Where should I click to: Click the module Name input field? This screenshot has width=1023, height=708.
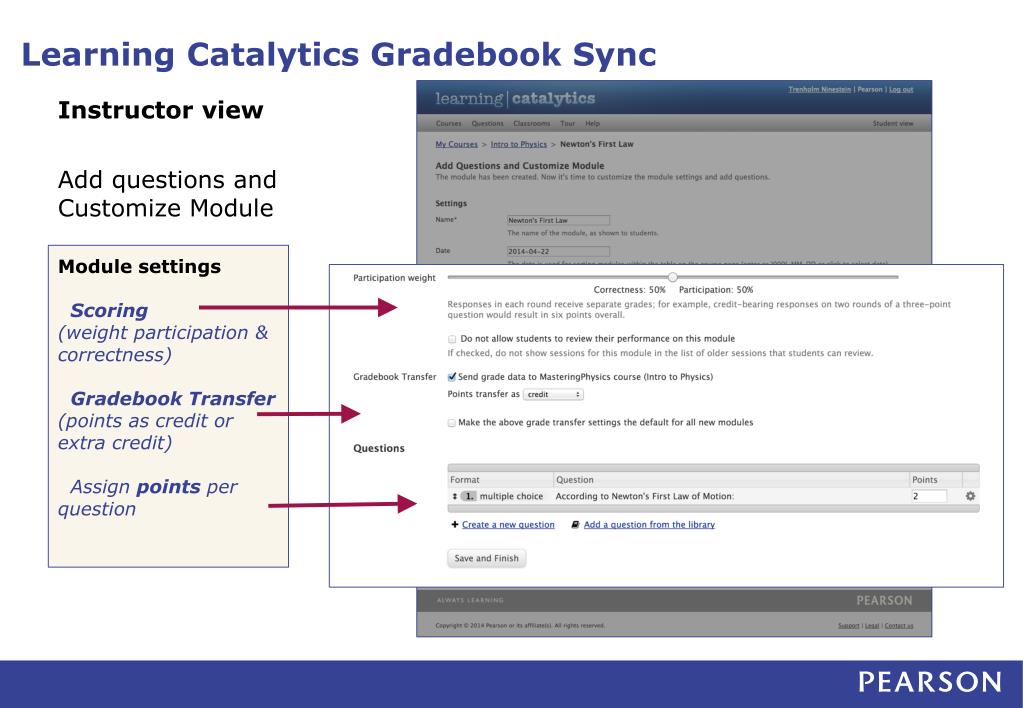558,221
